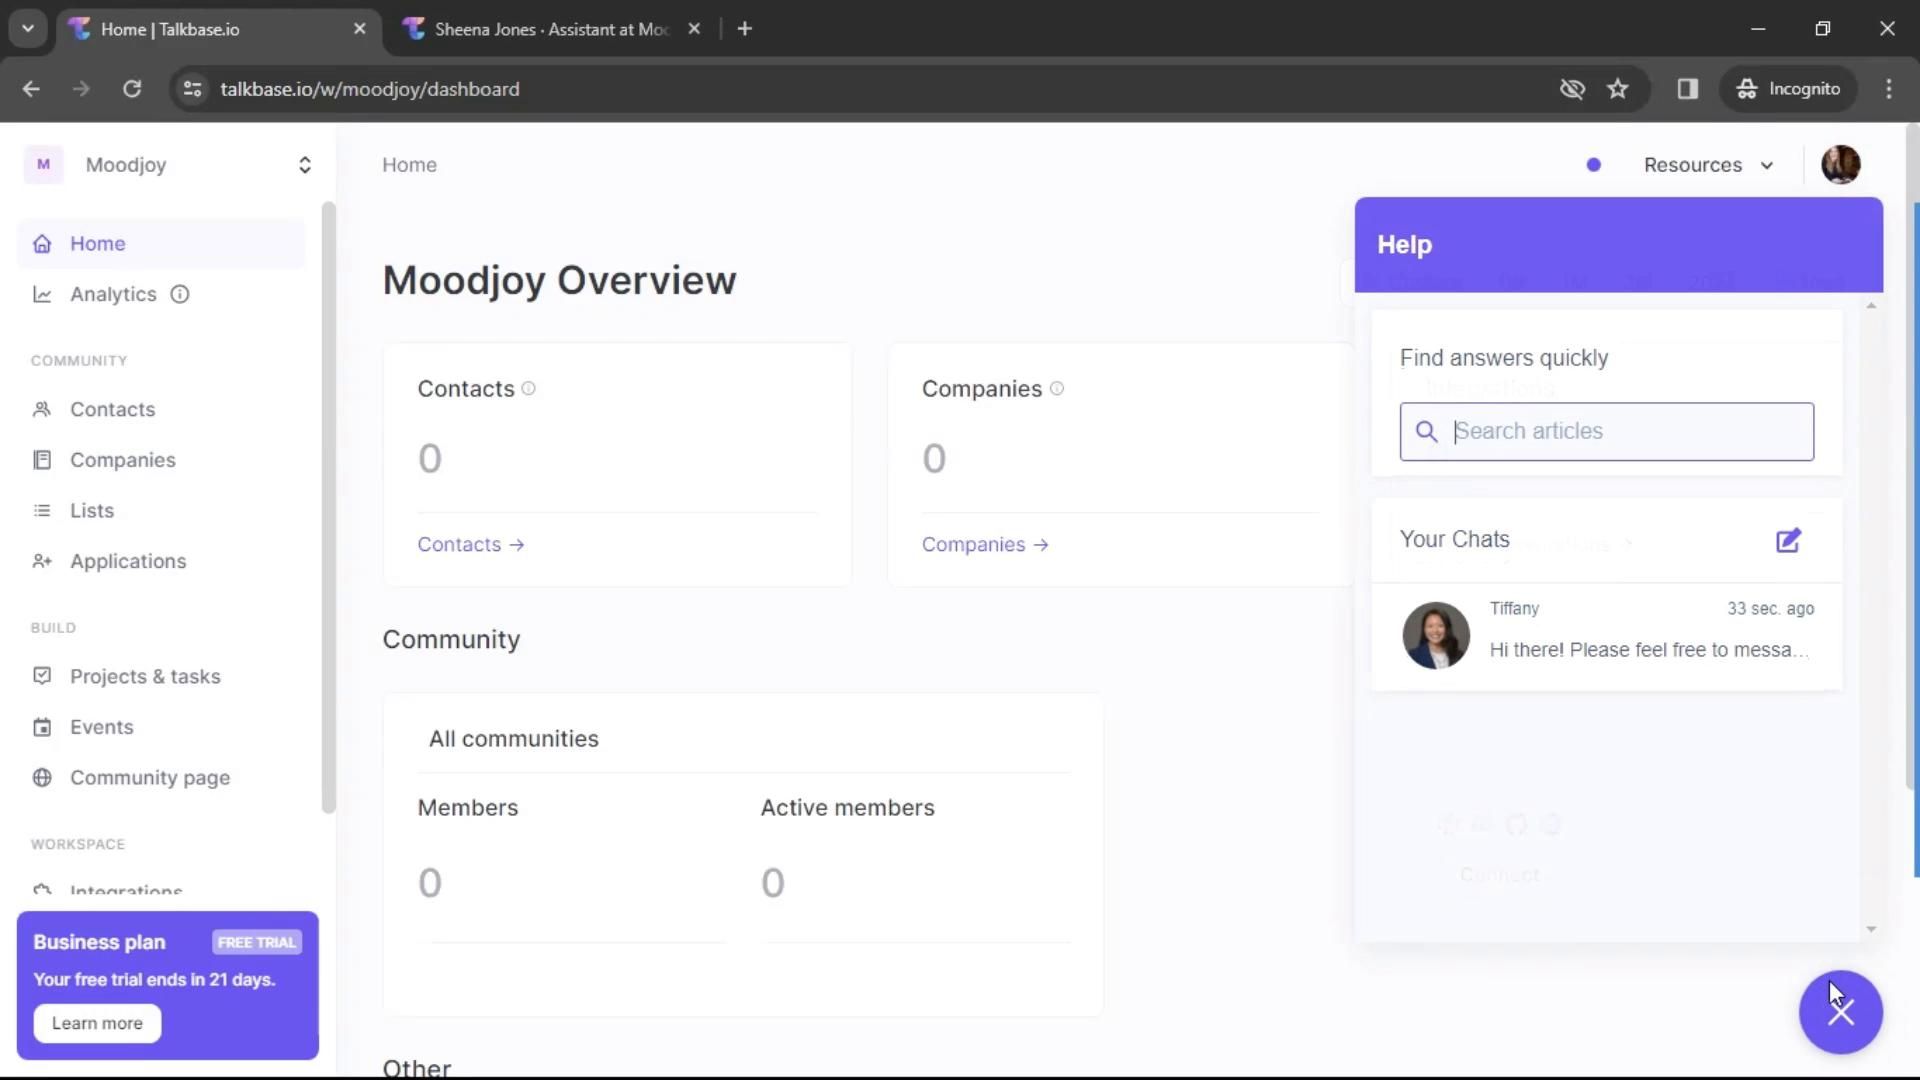Click the Applications person-plus icon

(x=42, y=561)
